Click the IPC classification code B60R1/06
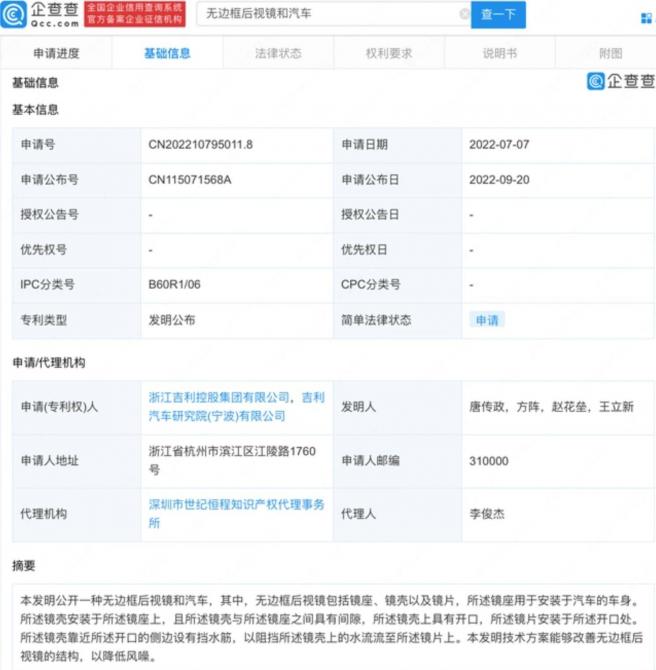This screenshot has height=670, width=656. [x=177, y=285]
